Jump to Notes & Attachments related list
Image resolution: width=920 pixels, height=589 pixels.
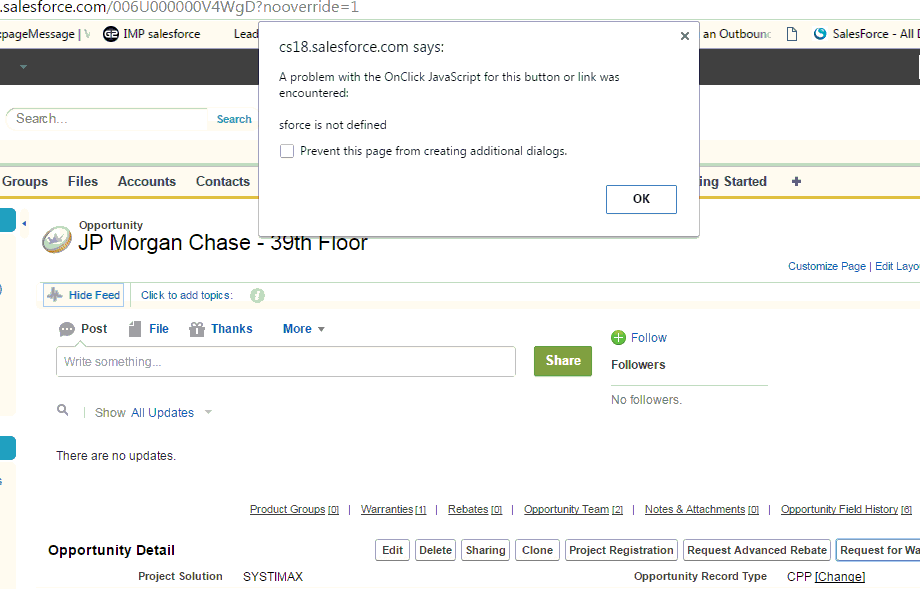click(702, 509)
